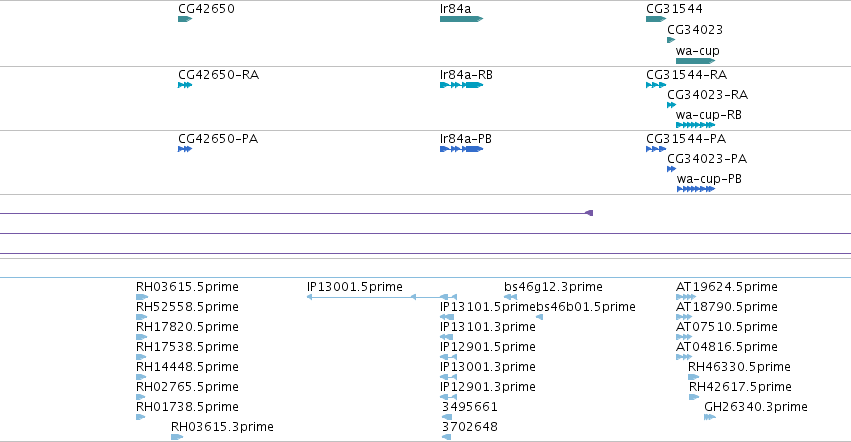The width and height of the screenshot is (851, 442).
Task: Select the CG34023 gene label
Action: tap(695, 30)
